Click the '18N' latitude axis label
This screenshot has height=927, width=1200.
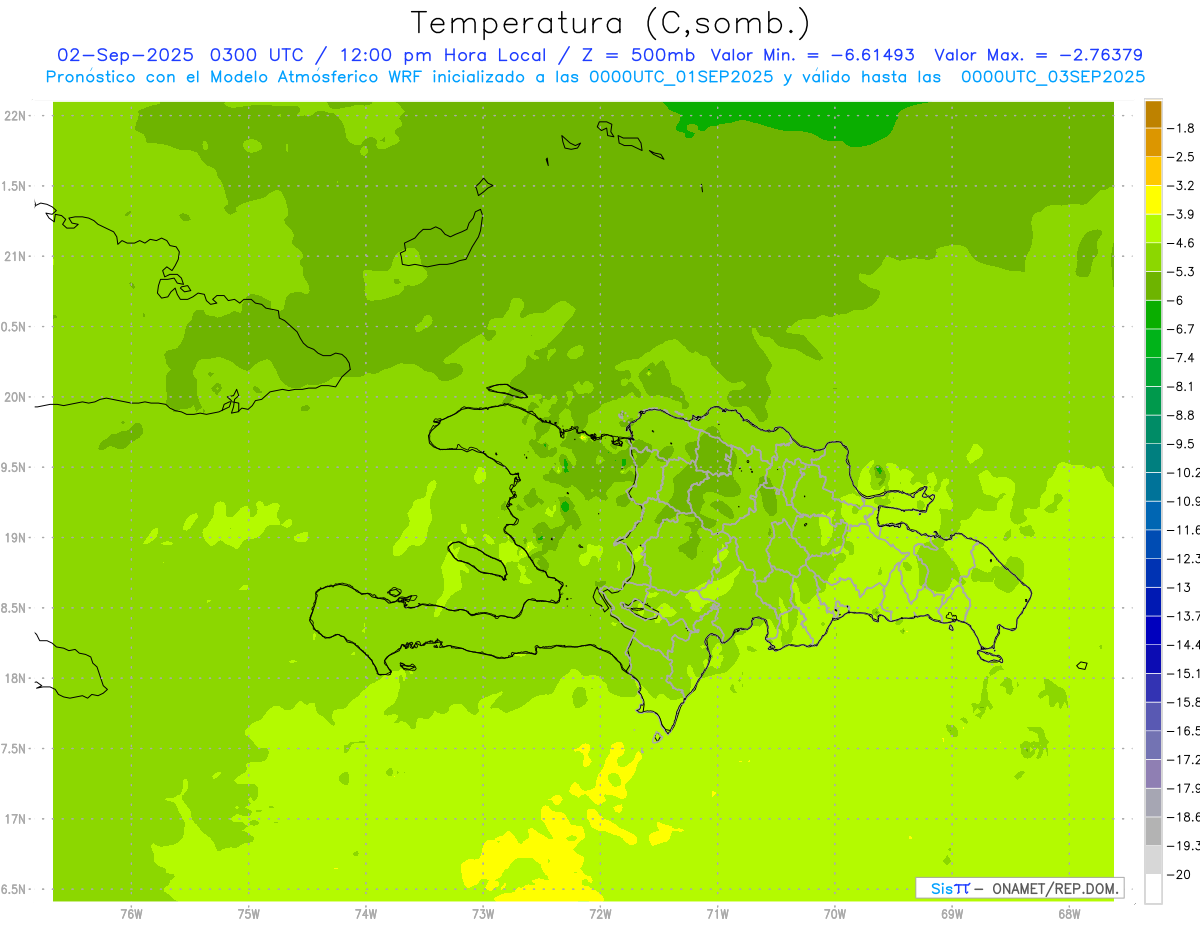[x=16, y=678]
